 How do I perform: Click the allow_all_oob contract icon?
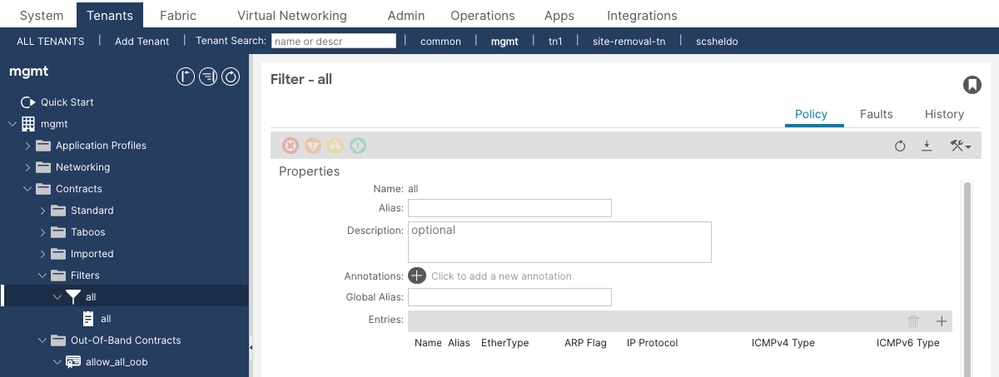74,362
